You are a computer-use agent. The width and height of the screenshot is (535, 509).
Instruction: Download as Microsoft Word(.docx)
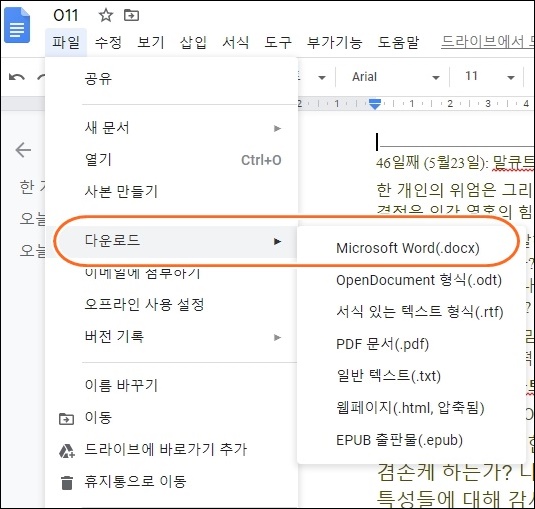[411, 248]
